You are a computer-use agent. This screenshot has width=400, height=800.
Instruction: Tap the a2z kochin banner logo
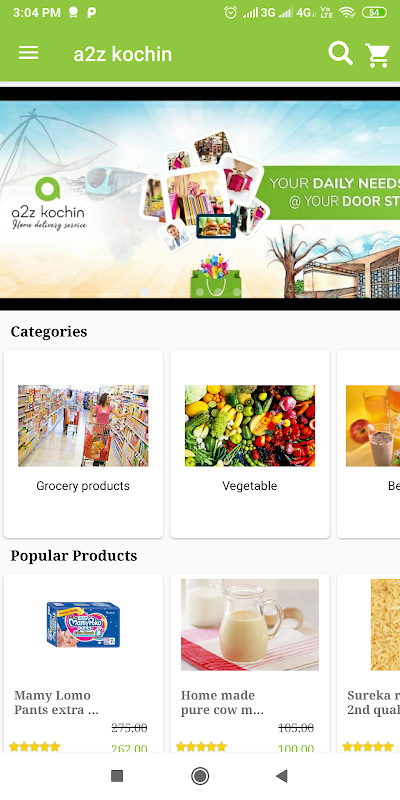(49, 204)
